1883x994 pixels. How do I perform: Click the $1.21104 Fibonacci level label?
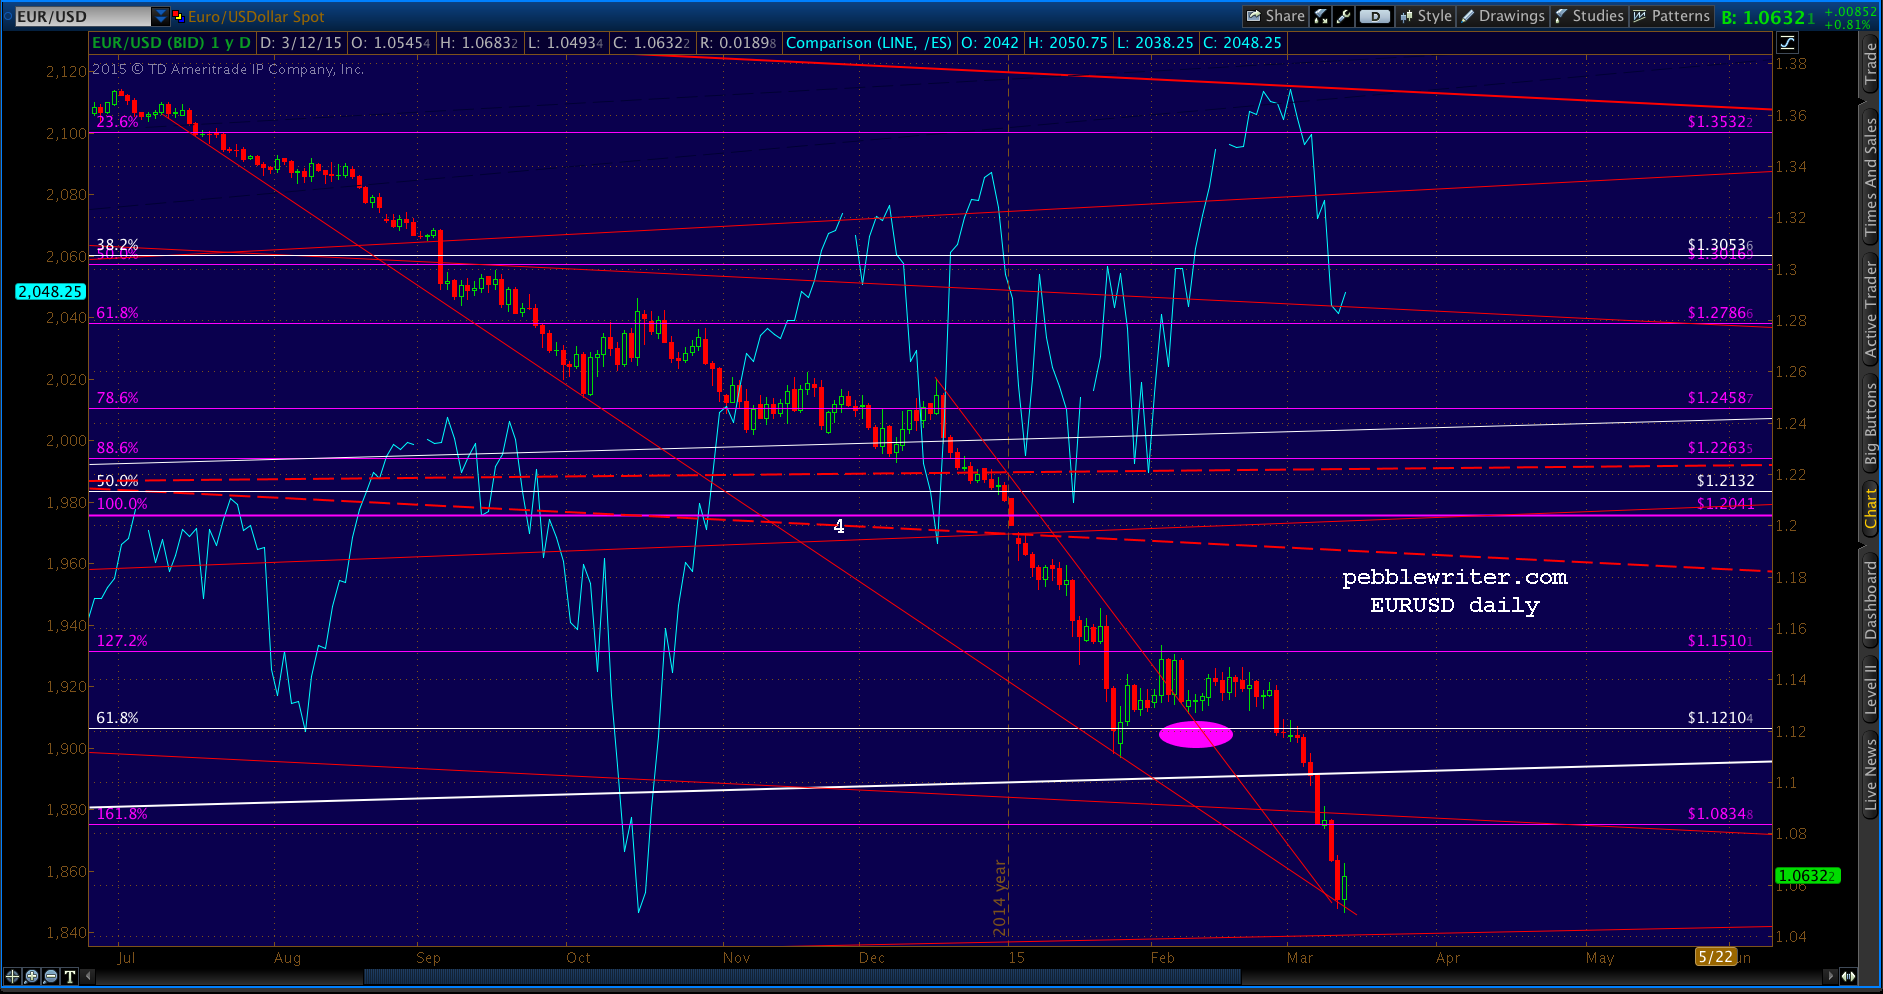(1720, 718)
